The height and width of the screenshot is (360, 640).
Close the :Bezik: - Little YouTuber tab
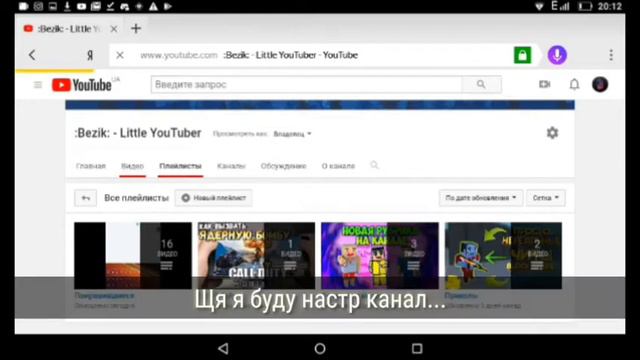114,29
